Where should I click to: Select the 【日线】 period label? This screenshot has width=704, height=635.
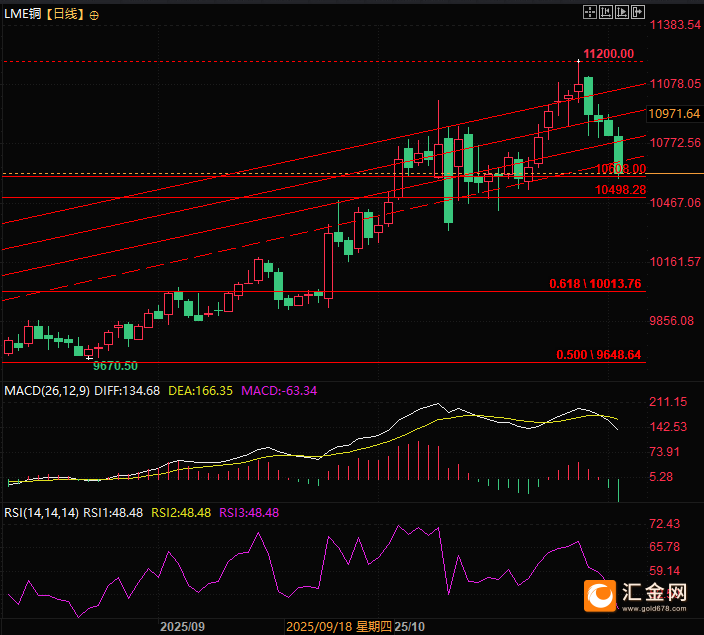click(66, 14)
